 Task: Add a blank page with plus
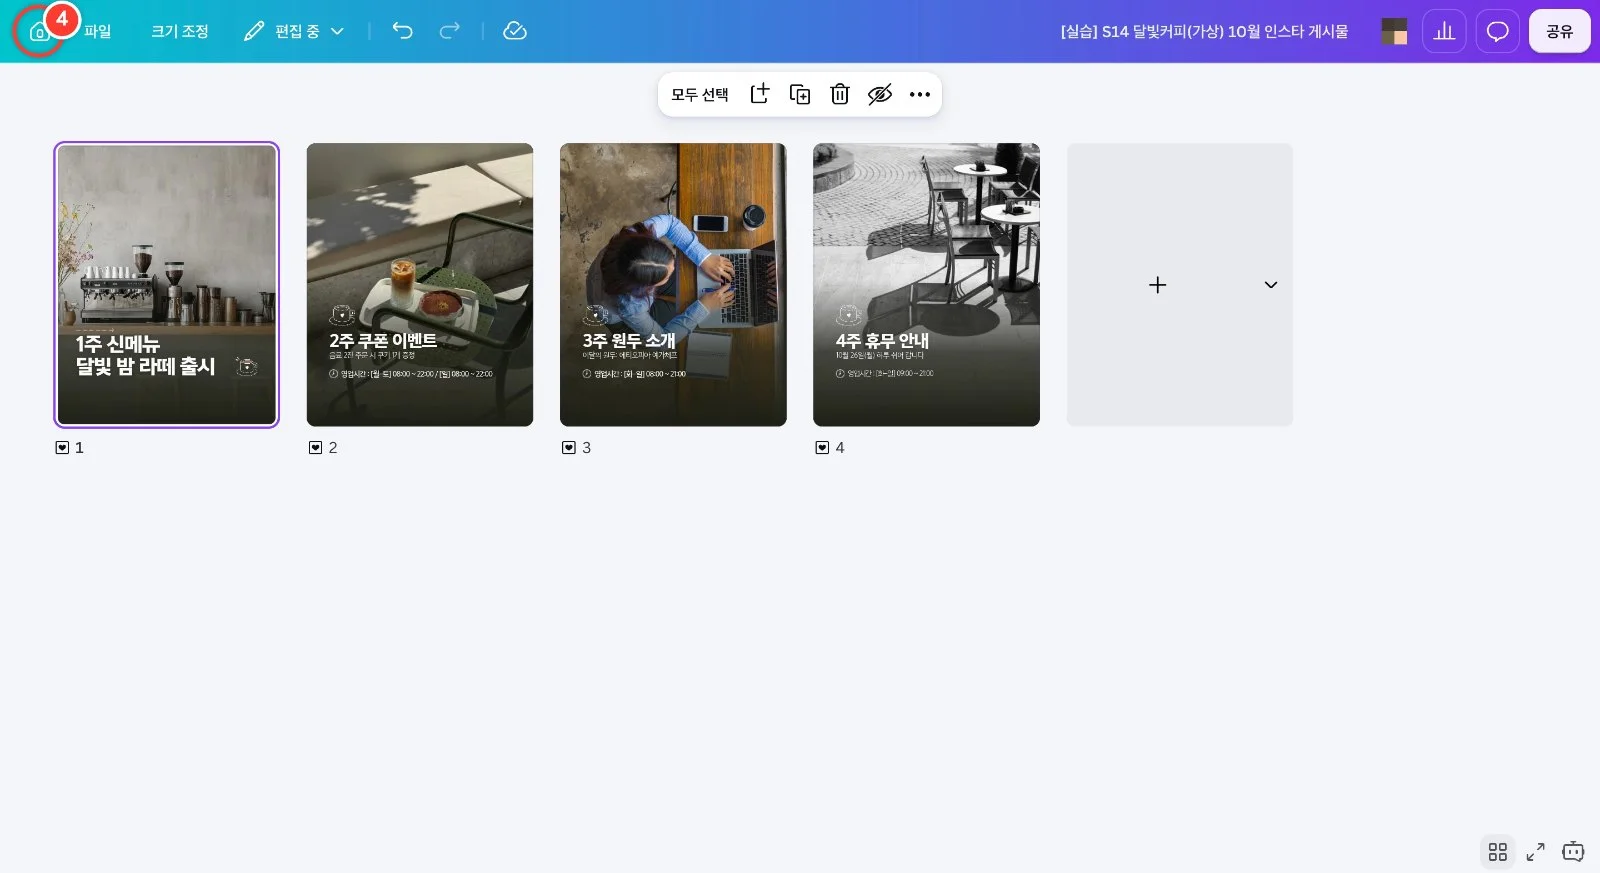pos(1157,285)
